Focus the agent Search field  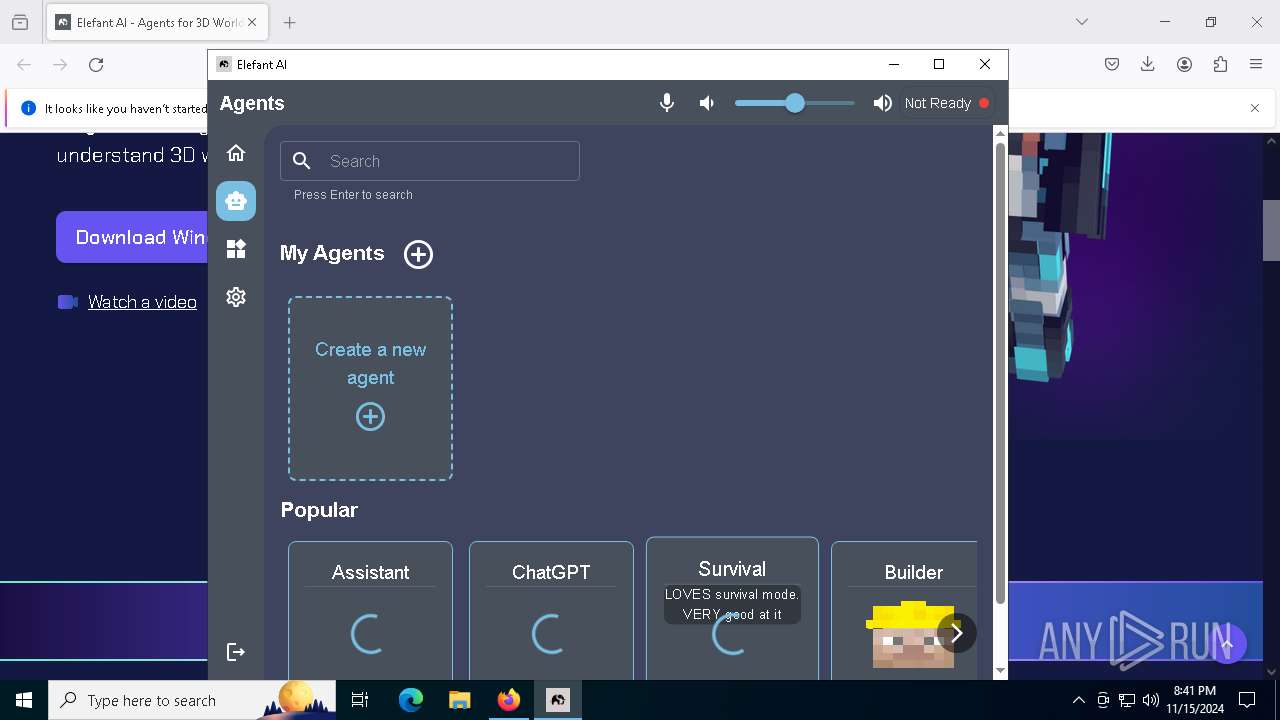point(430,161)
